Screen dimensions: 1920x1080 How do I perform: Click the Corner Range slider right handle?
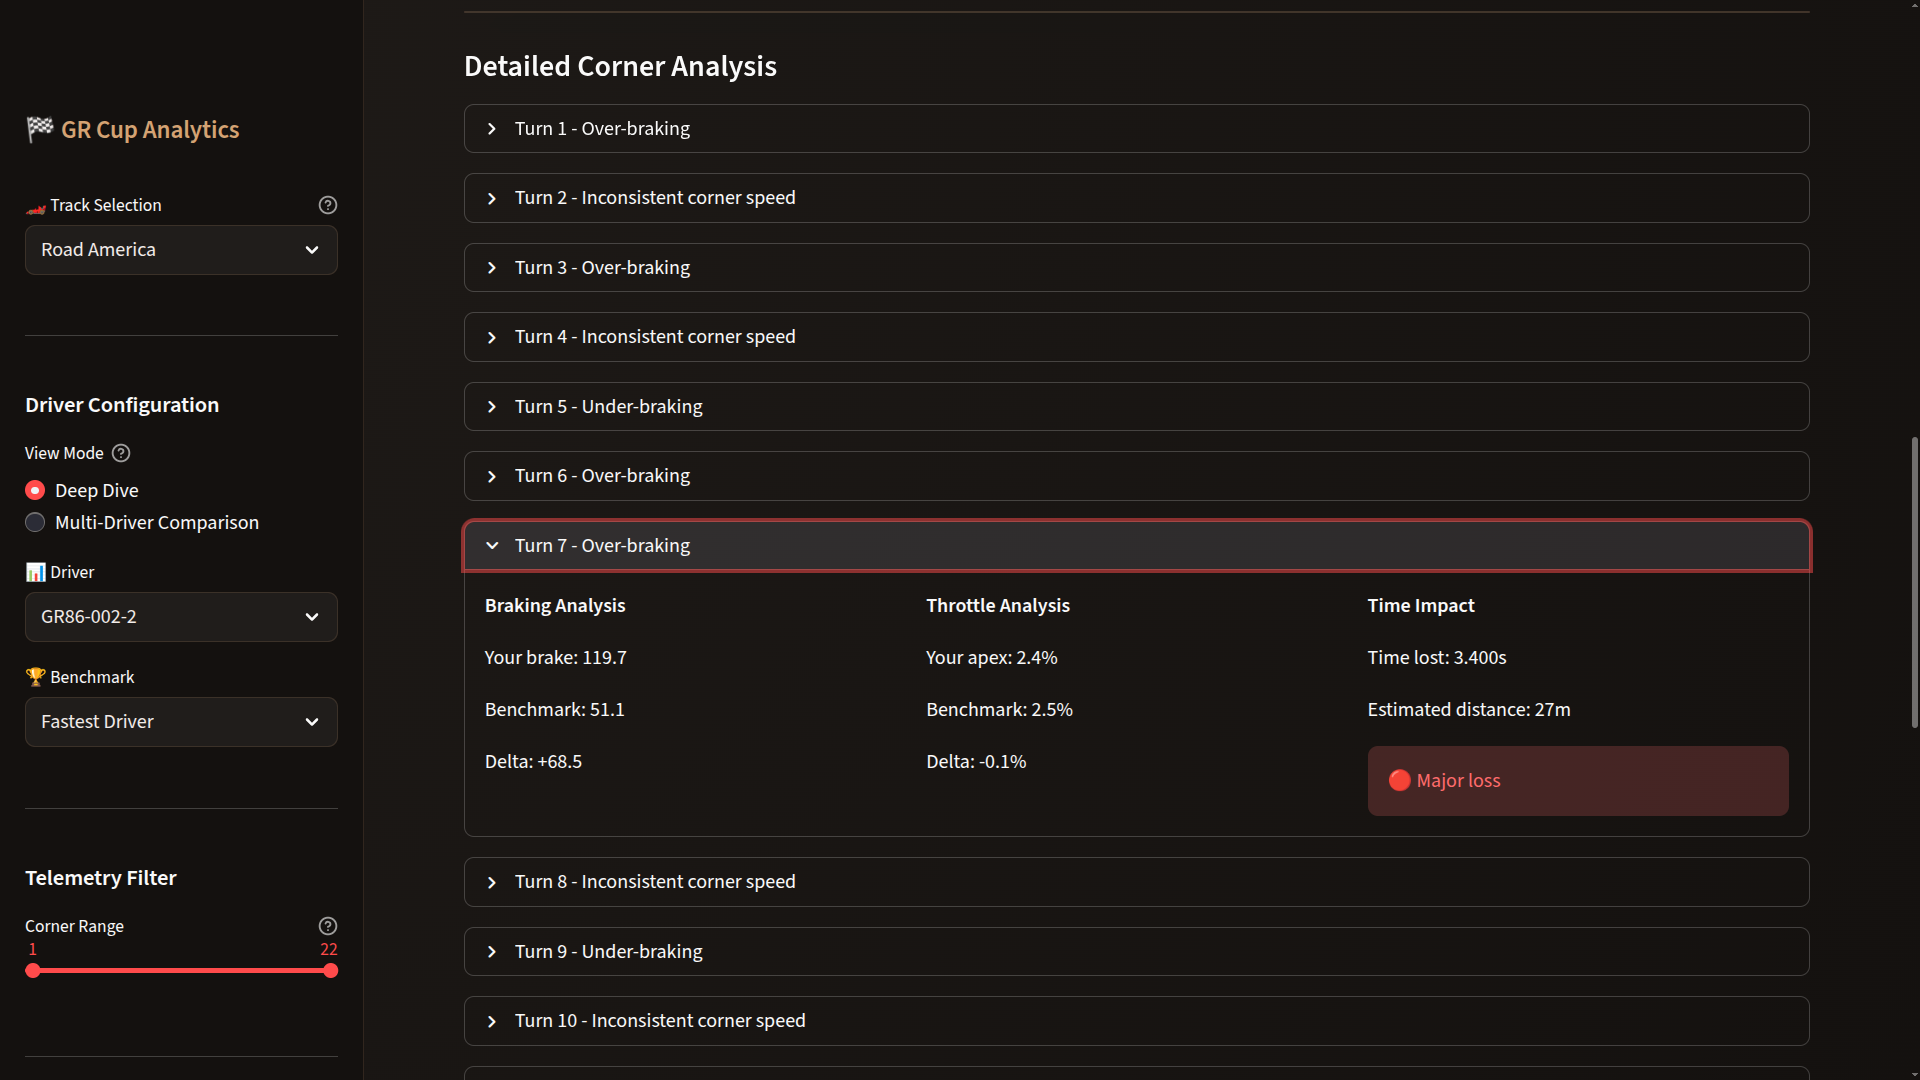tap(331, 971)
